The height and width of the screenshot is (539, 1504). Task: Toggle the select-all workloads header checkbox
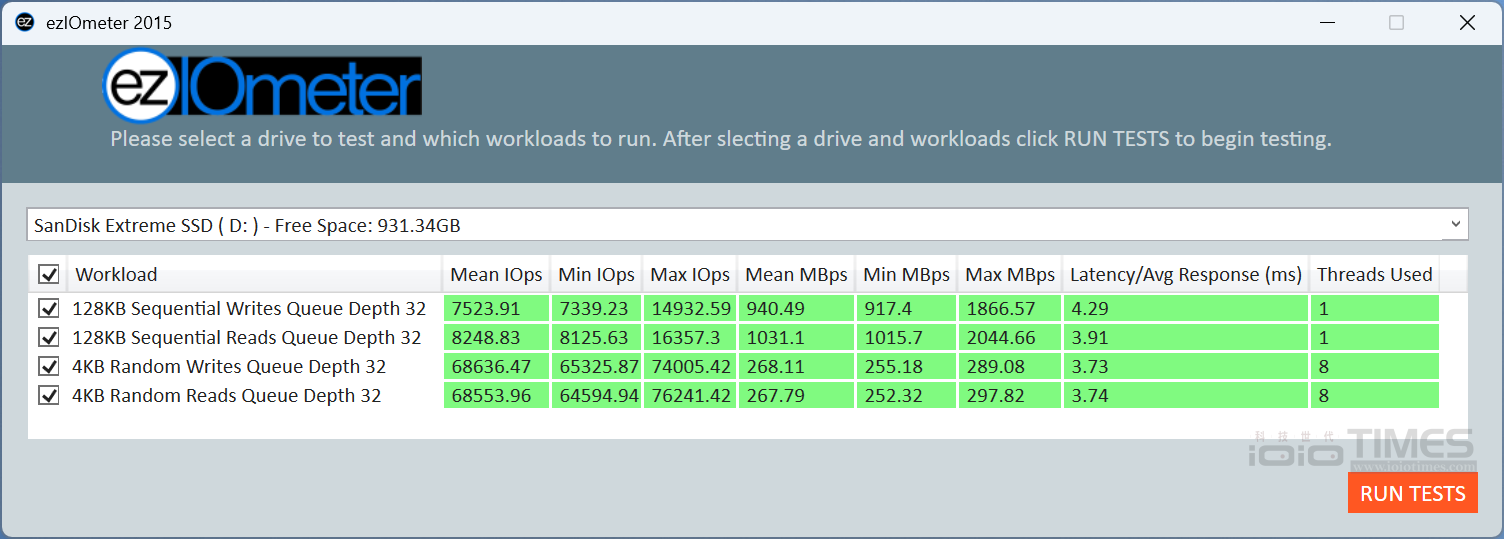pyautogui.click(x=47, y=274)
